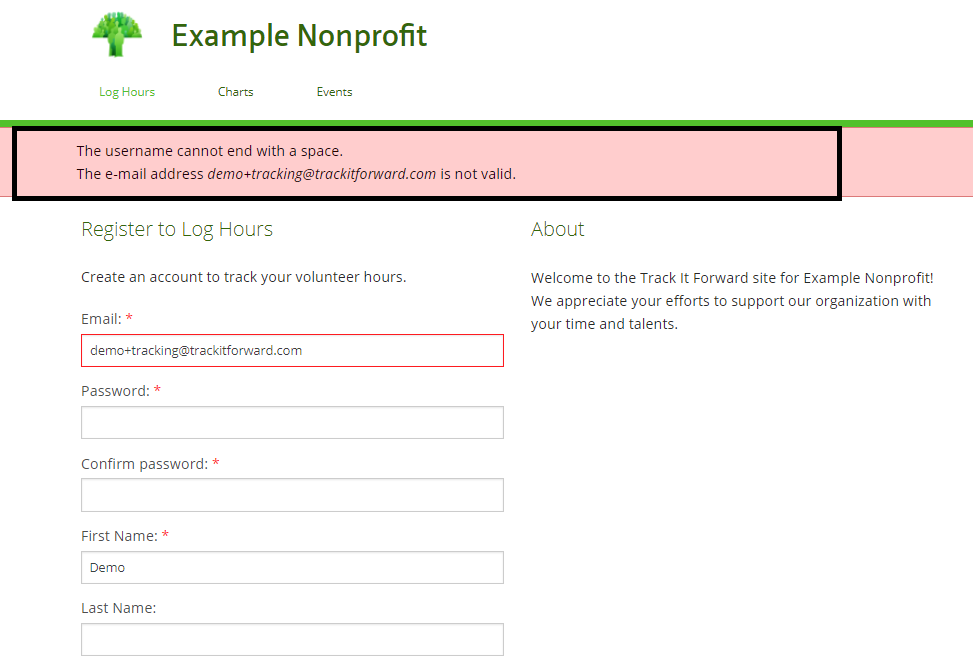Click the italic email address in the error
973x670 pixels.
tap(322, 174)
